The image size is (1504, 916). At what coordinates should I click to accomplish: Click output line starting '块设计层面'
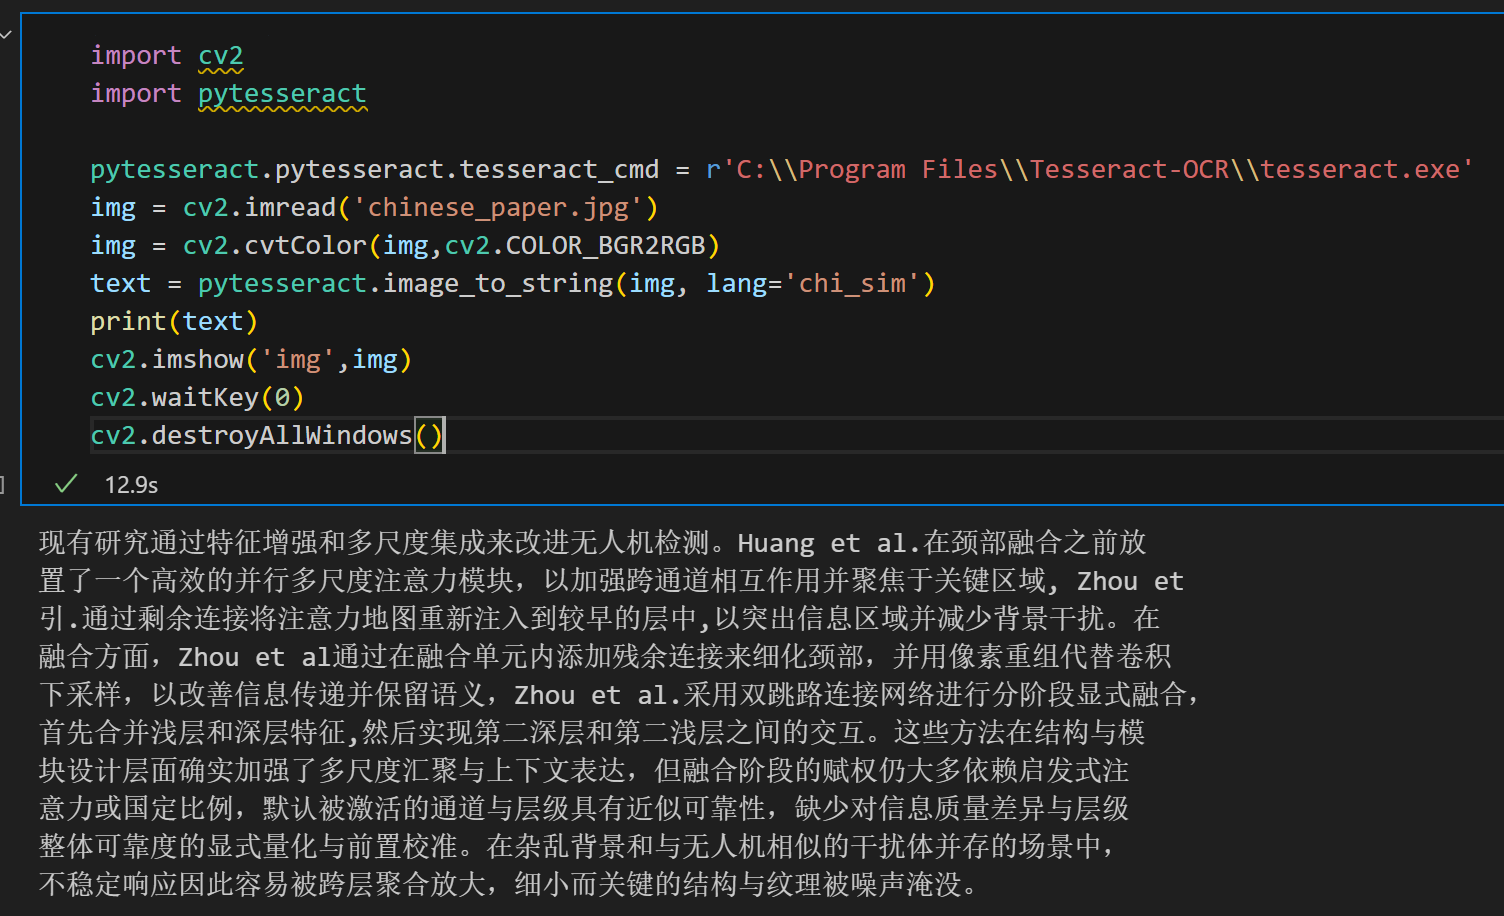(x=584, y=771)
